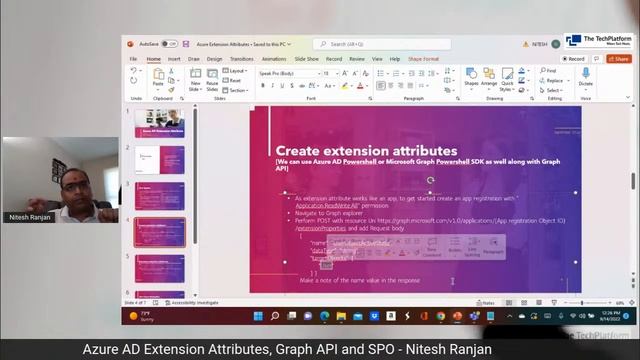This screenshot has height=360, width=640.
Task: Apply Strikethrough formatting
Action: pos(302,86)
